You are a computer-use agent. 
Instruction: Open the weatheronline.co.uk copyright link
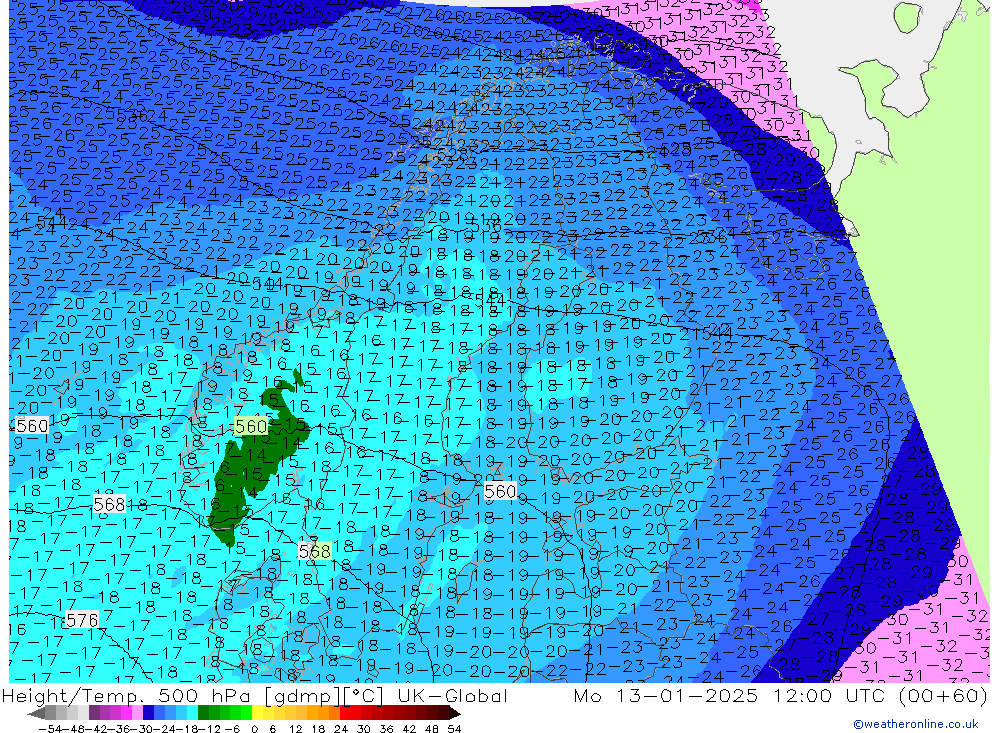916,723
